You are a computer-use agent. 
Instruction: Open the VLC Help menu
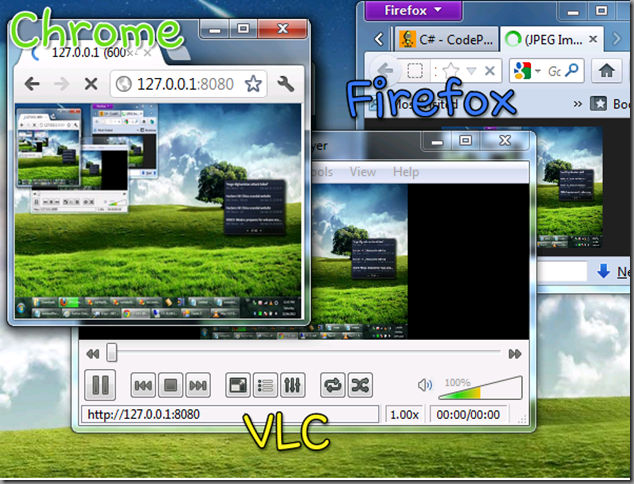[x=406, y=172]
